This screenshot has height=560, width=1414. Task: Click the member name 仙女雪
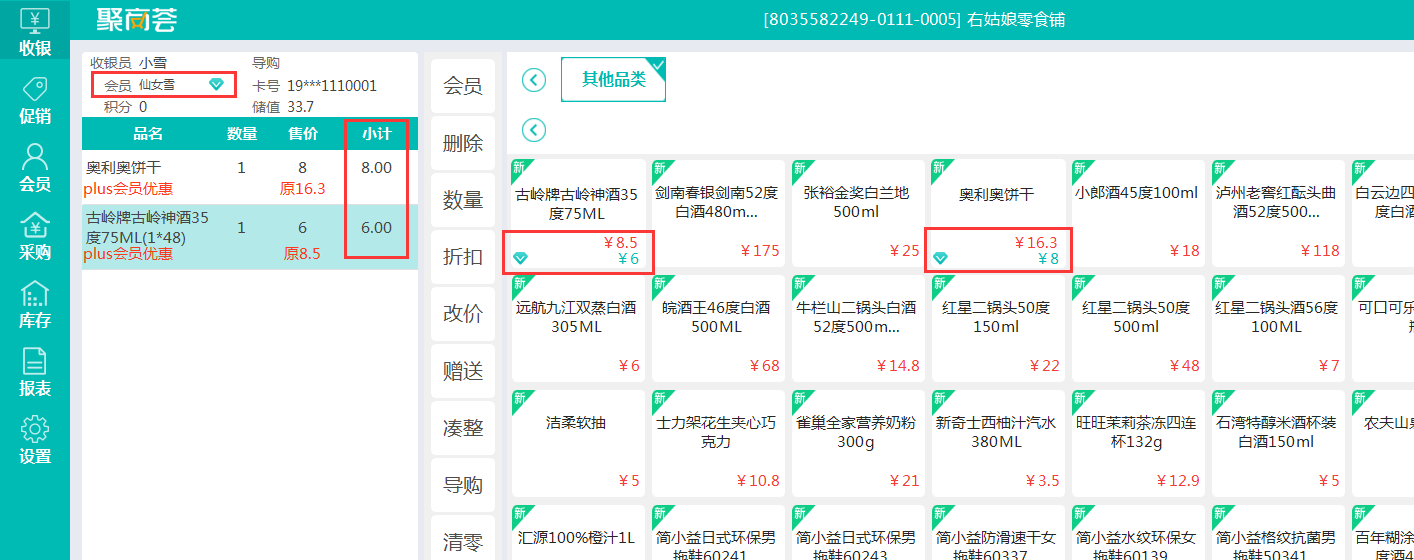[157, 85]
